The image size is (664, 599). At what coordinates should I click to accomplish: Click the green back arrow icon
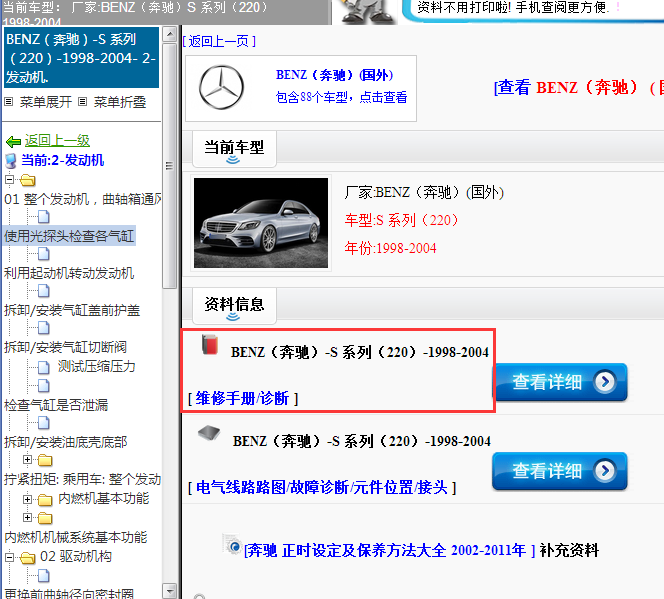(x=13, y=141)
